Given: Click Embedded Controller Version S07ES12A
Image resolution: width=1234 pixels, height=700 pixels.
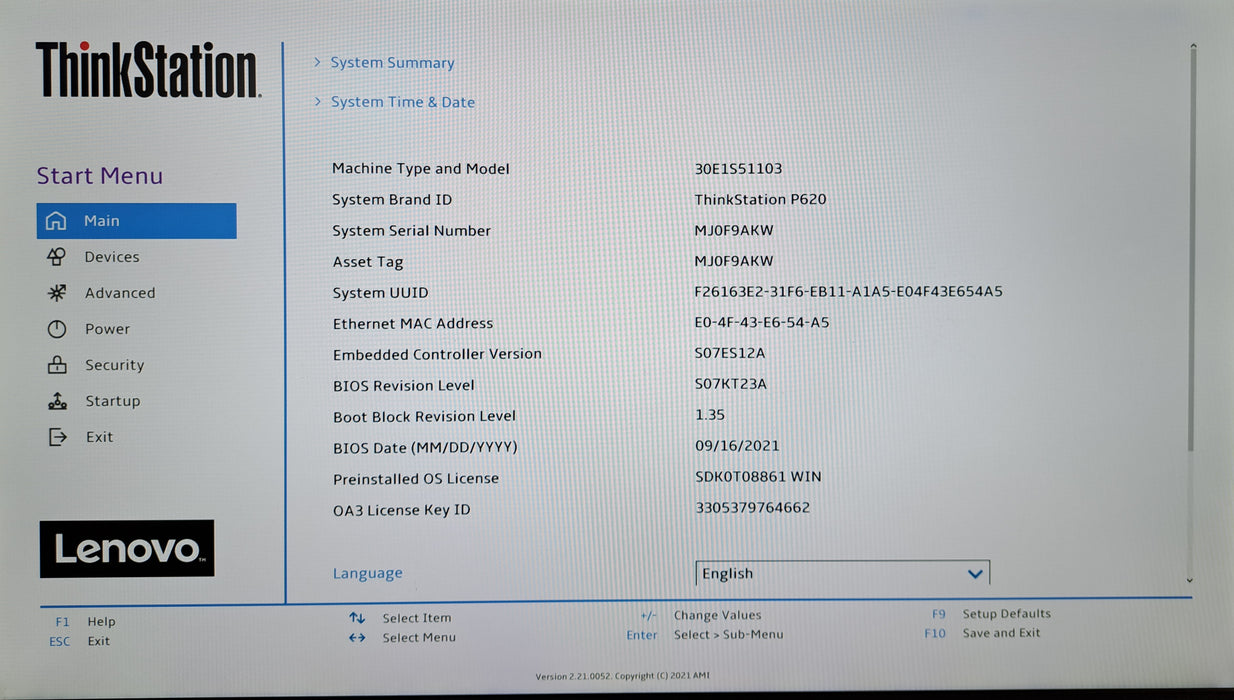Looking at the screenshot, I should coord(730,353).
